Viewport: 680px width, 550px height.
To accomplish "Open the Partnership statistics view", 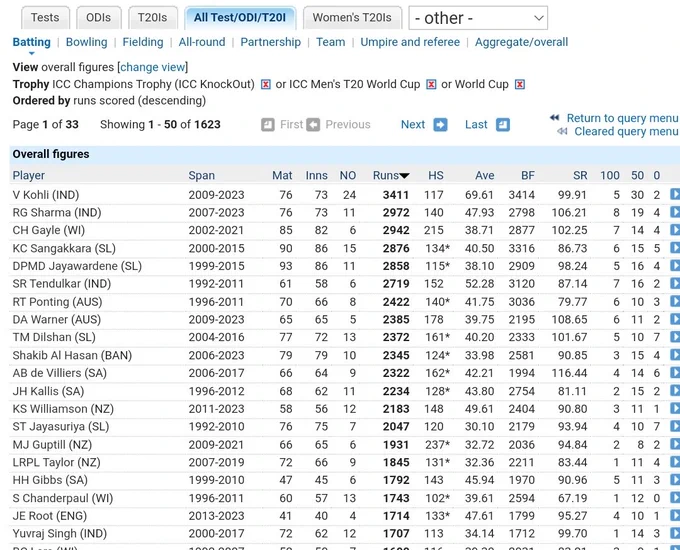I will [271, 42].
